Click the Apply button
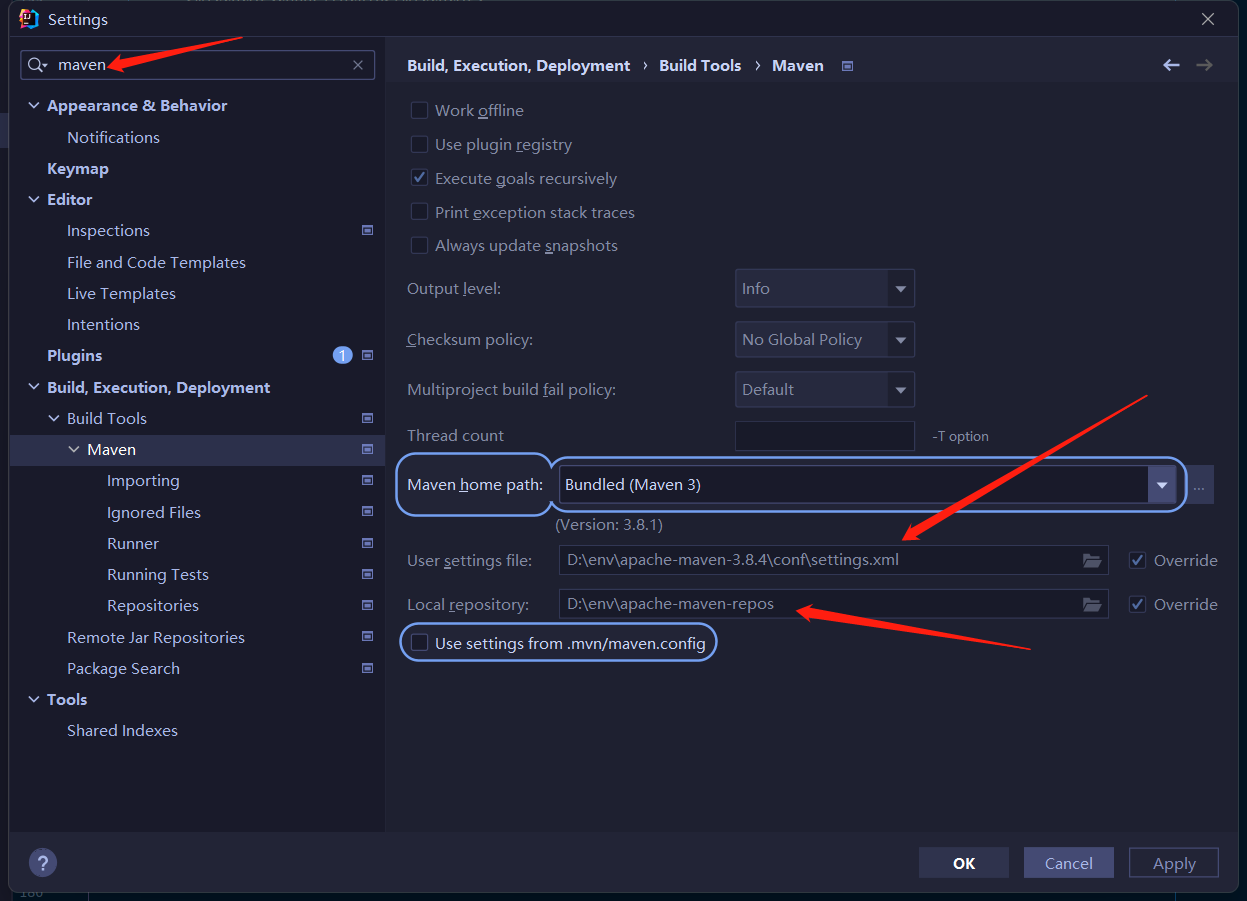Image resolution: width=1247 pixels, height=901 pixels. click(1174, 863)
